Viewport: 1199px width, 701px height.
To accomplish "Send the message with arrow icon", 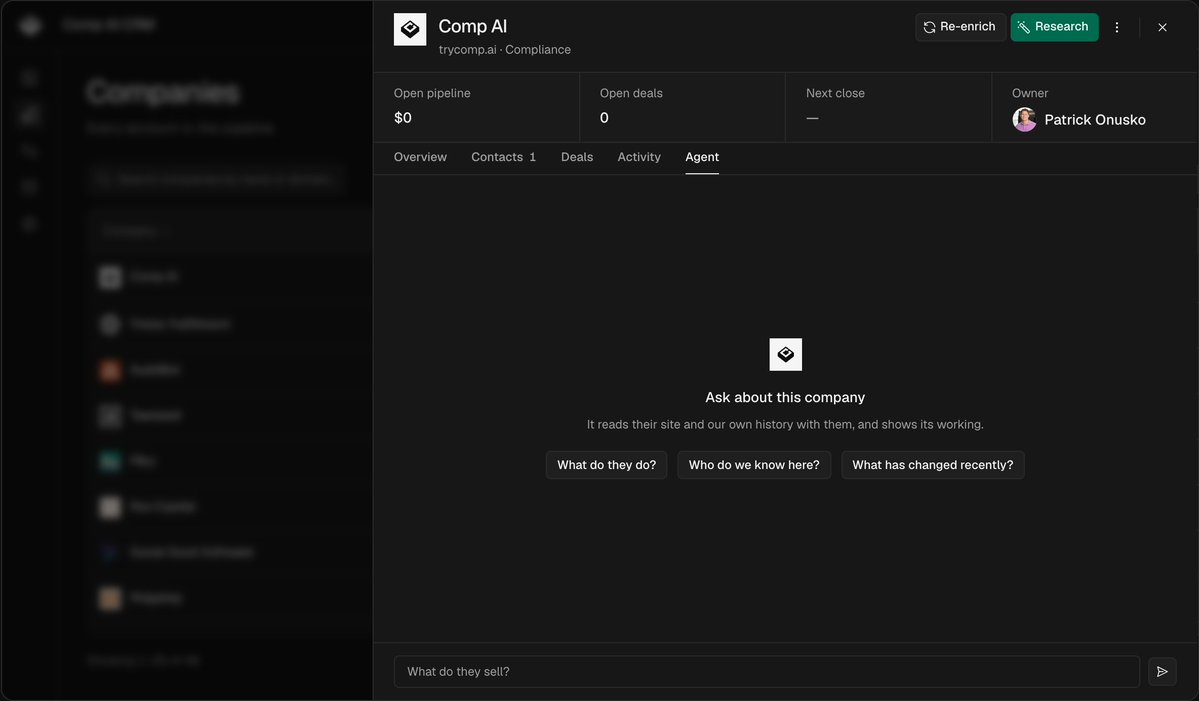I will pos(1162,671).
